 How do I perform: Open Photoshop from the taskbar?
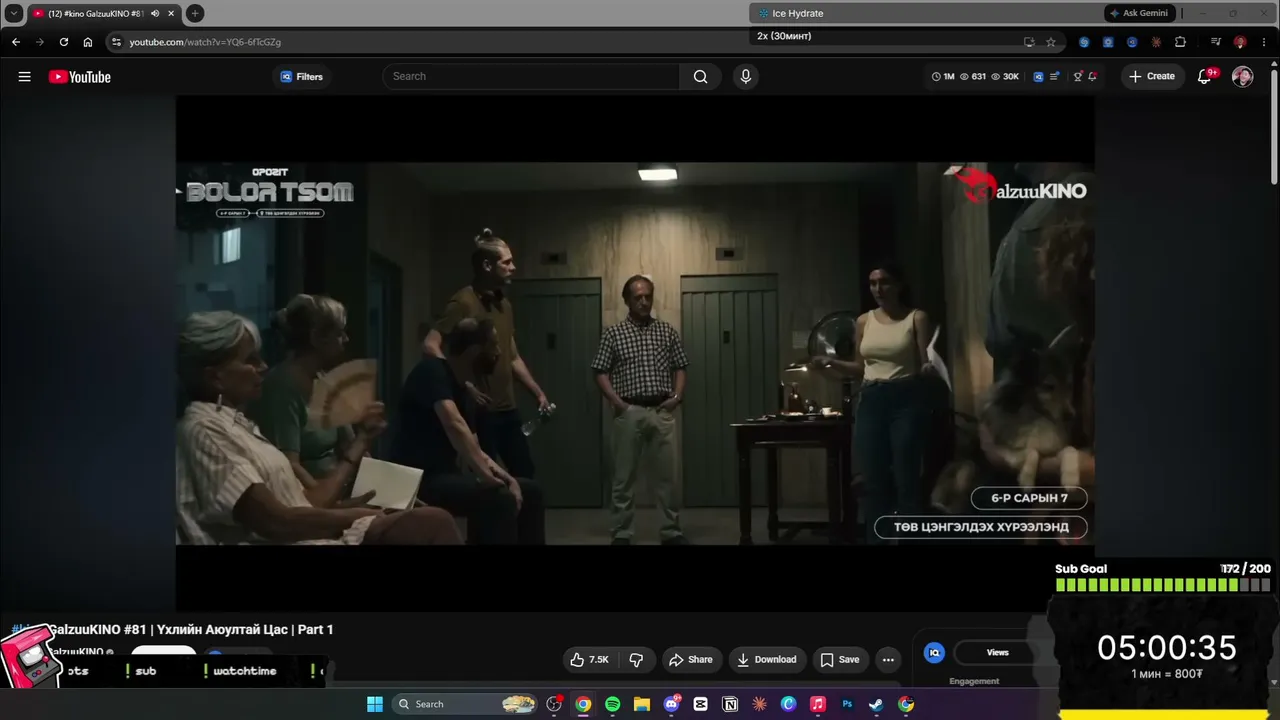pyautogui.click(x=847, y=704)
